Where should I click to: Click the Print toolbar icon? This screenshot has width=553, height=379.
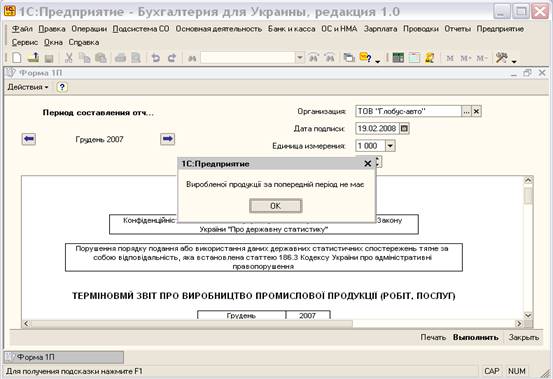pos(120,58)
